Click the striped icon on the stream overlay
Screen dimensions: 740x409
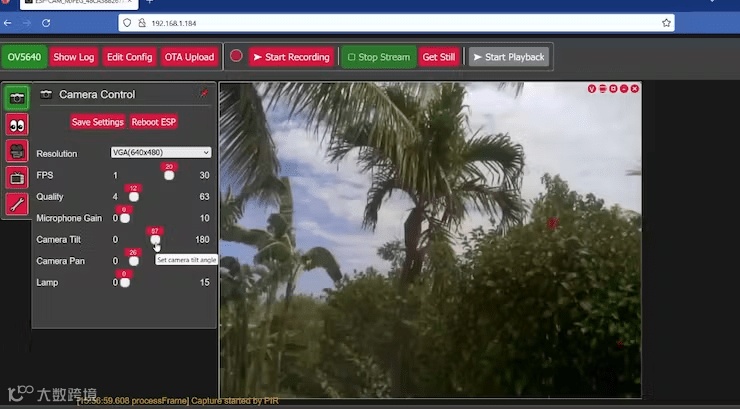603,89
